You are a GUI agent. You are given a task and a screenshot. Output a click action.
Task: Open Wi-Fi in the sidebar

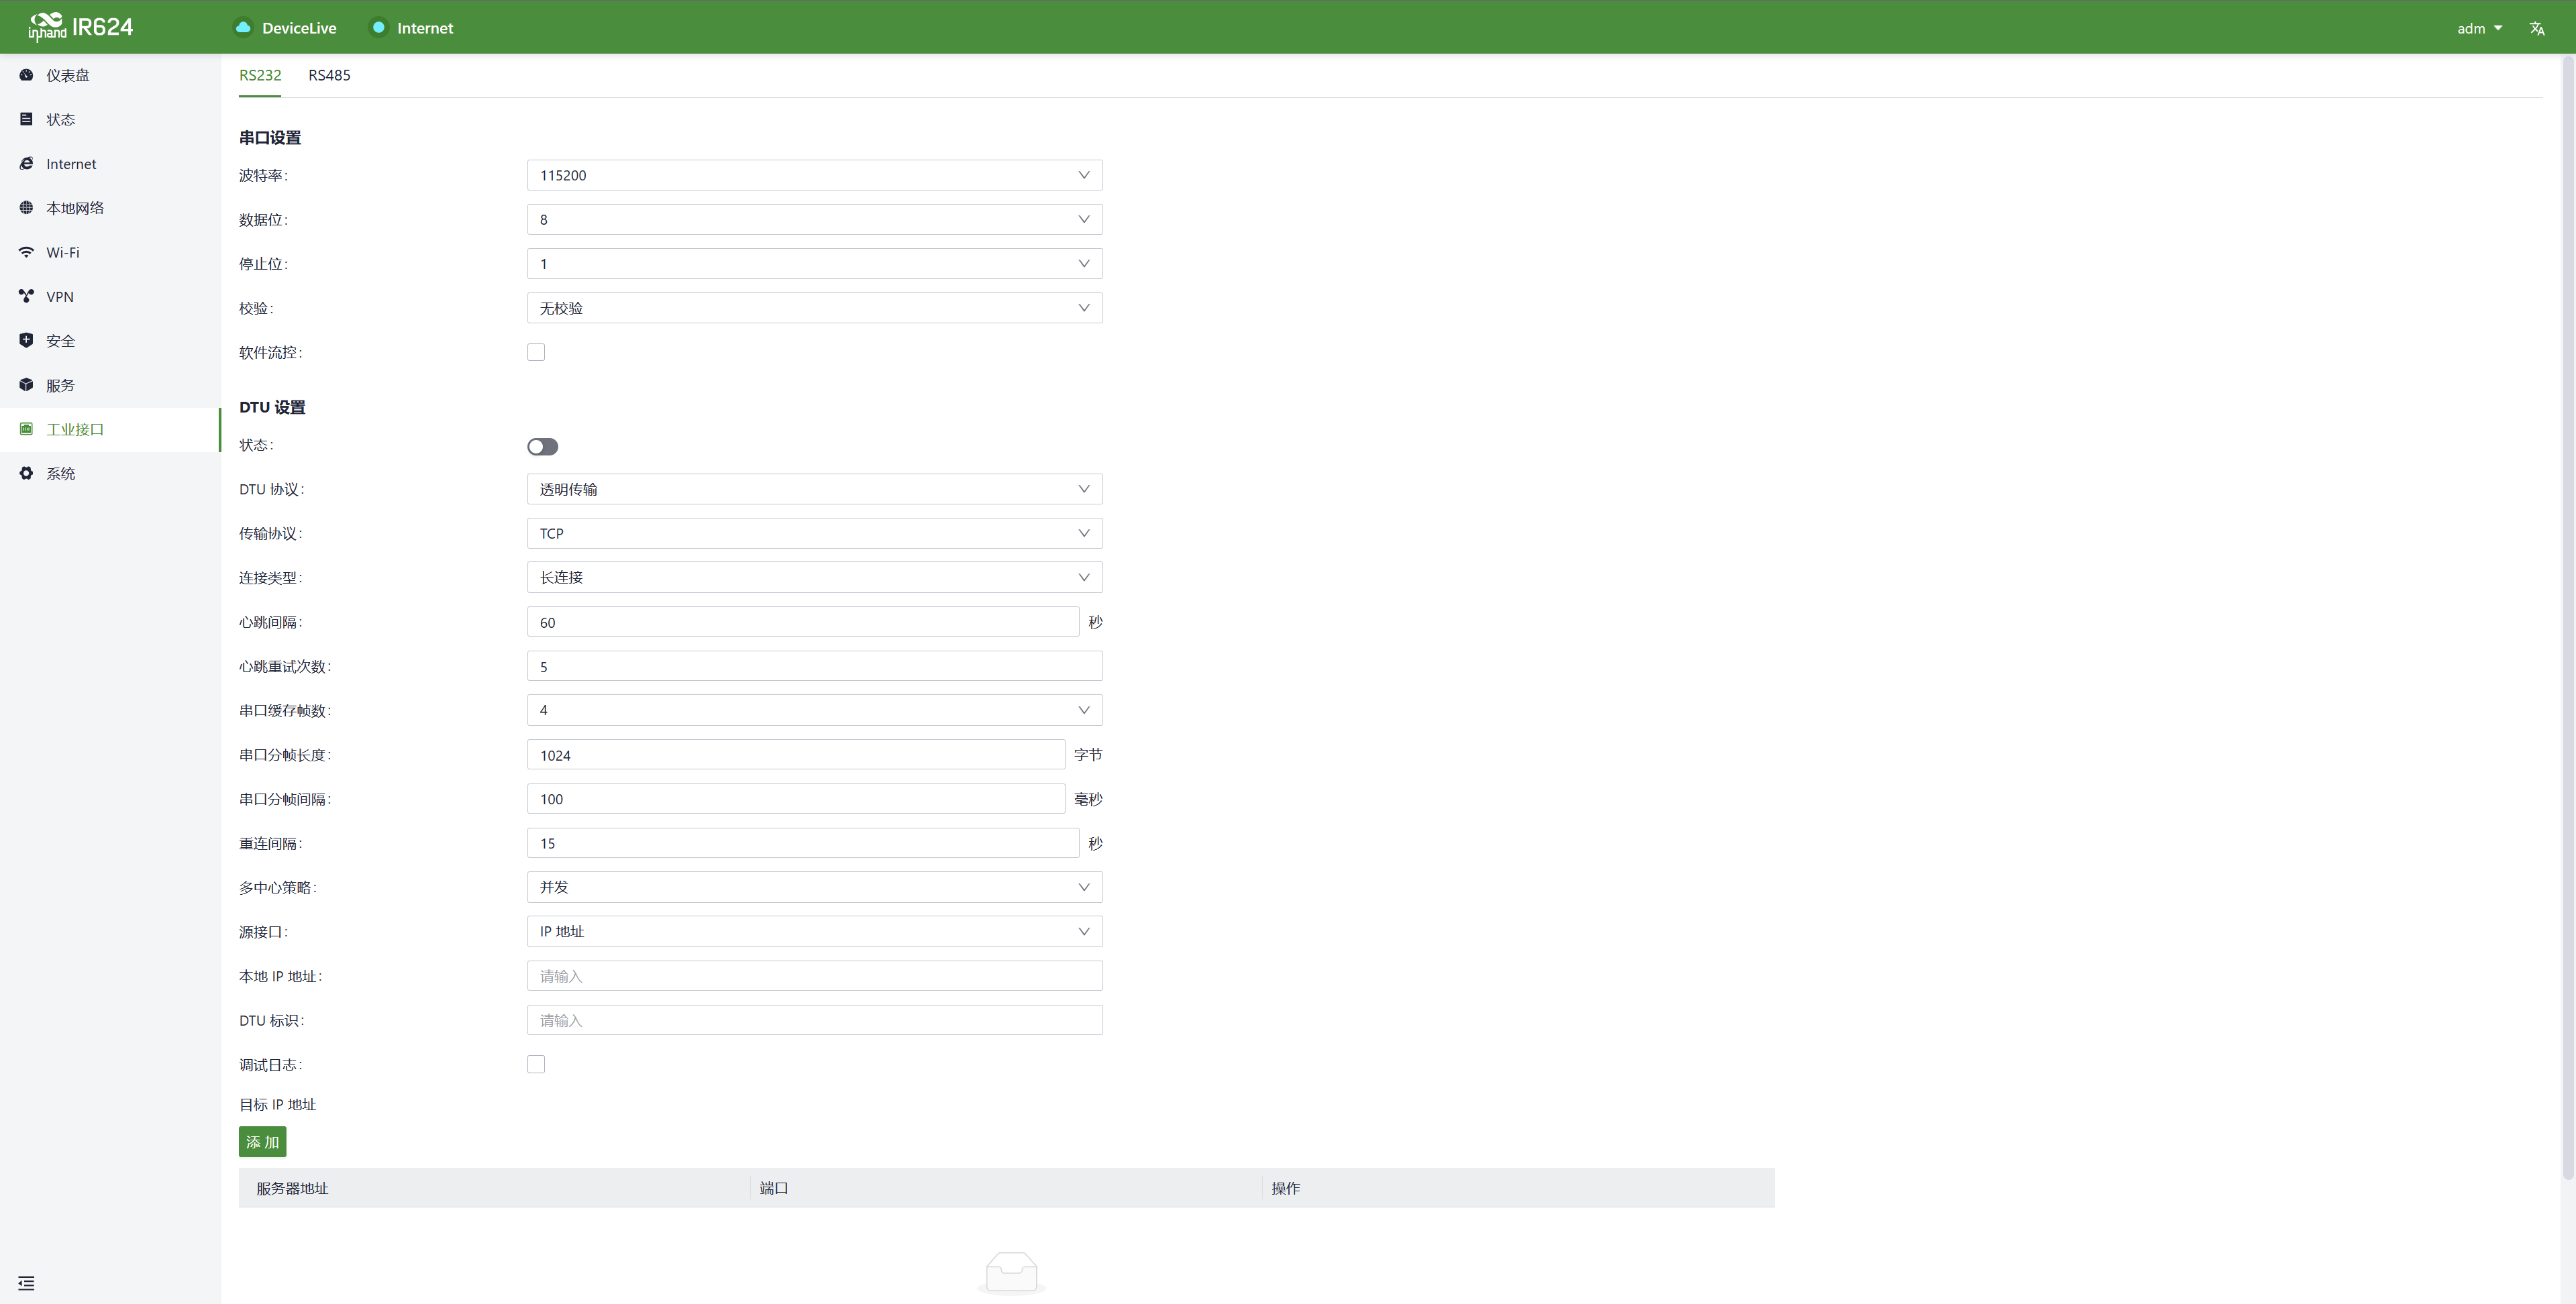click(110, 252)
